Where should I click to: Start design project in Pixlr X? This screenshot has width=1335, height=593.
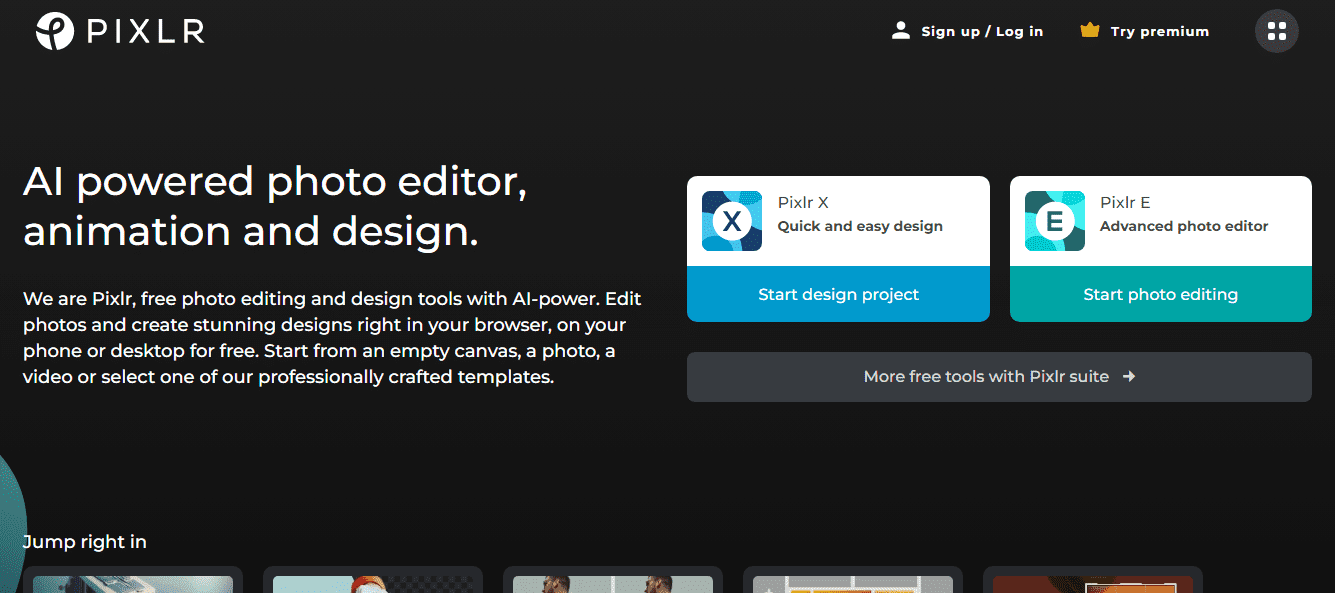[x=838, y=294]
